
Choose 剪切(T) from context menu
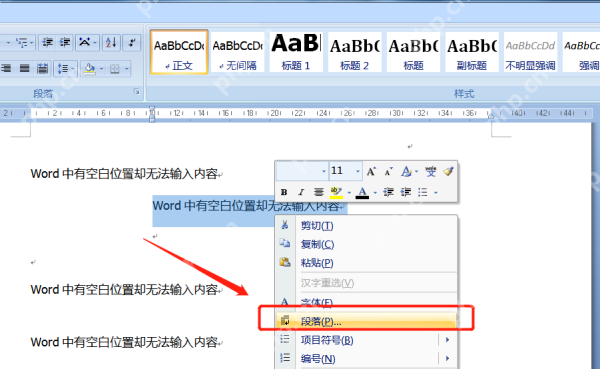point(366,225)
